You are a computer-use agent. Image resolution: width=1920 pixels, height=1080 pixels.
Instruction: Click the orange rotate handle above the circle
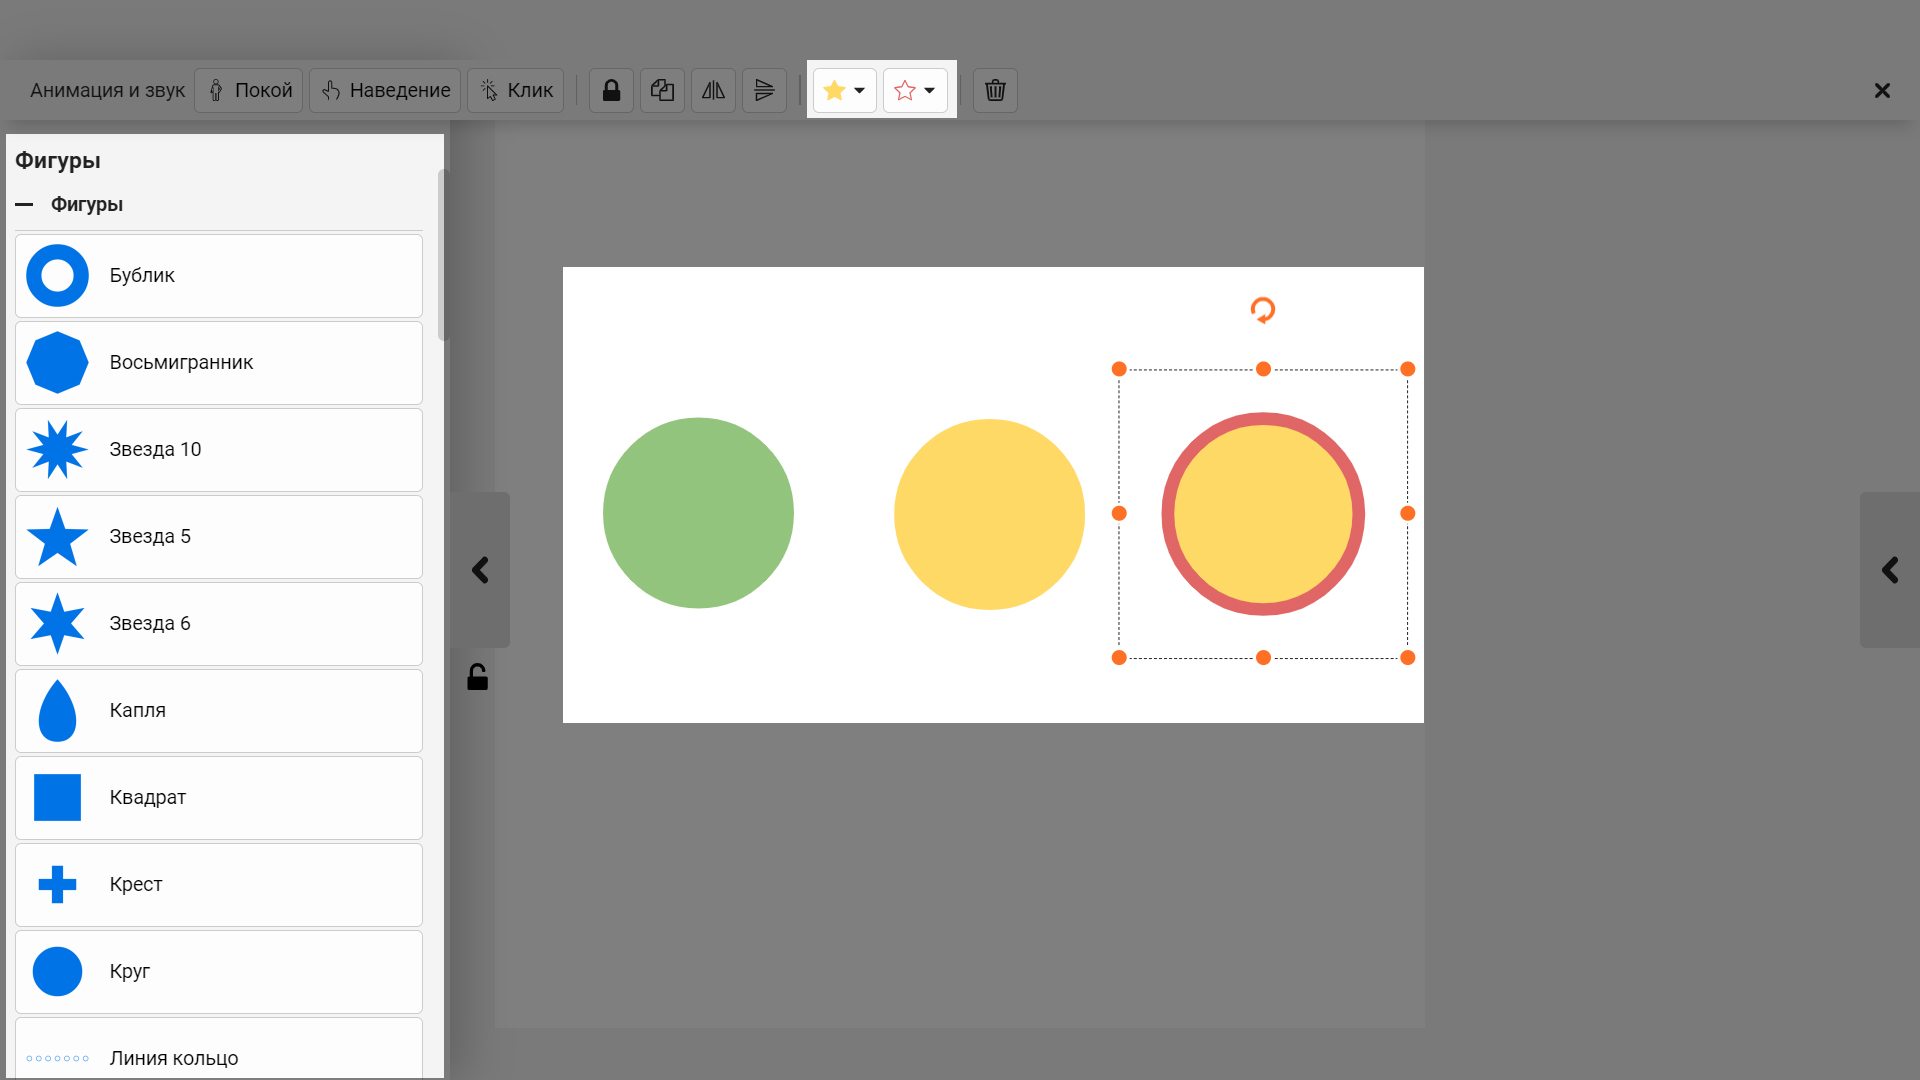(1263, 310)
